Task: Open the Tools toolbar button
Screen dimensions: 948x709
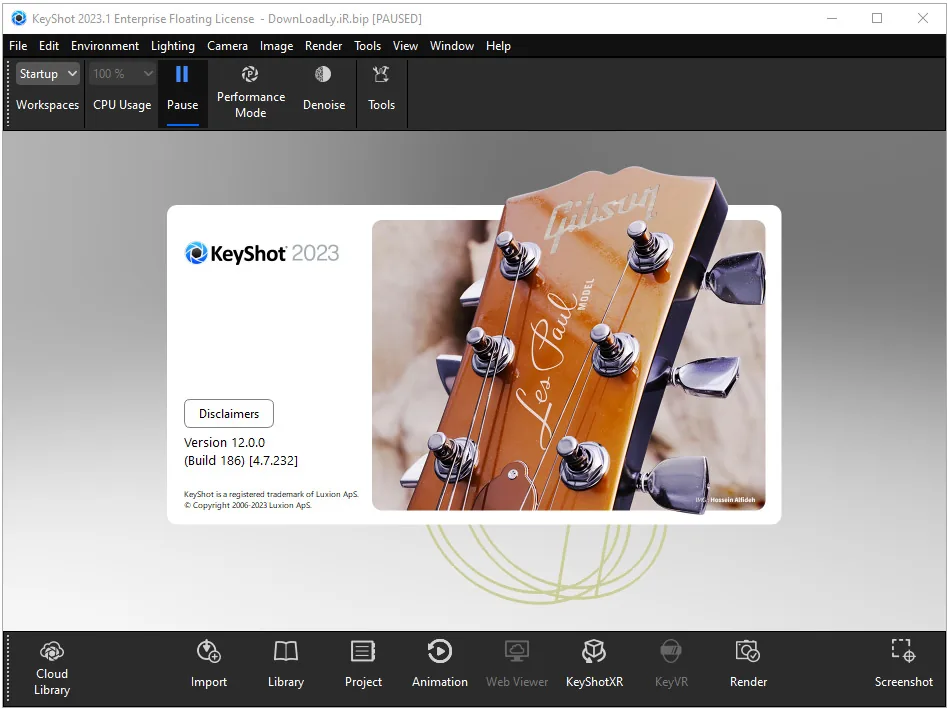Action: tap(381, 88)
